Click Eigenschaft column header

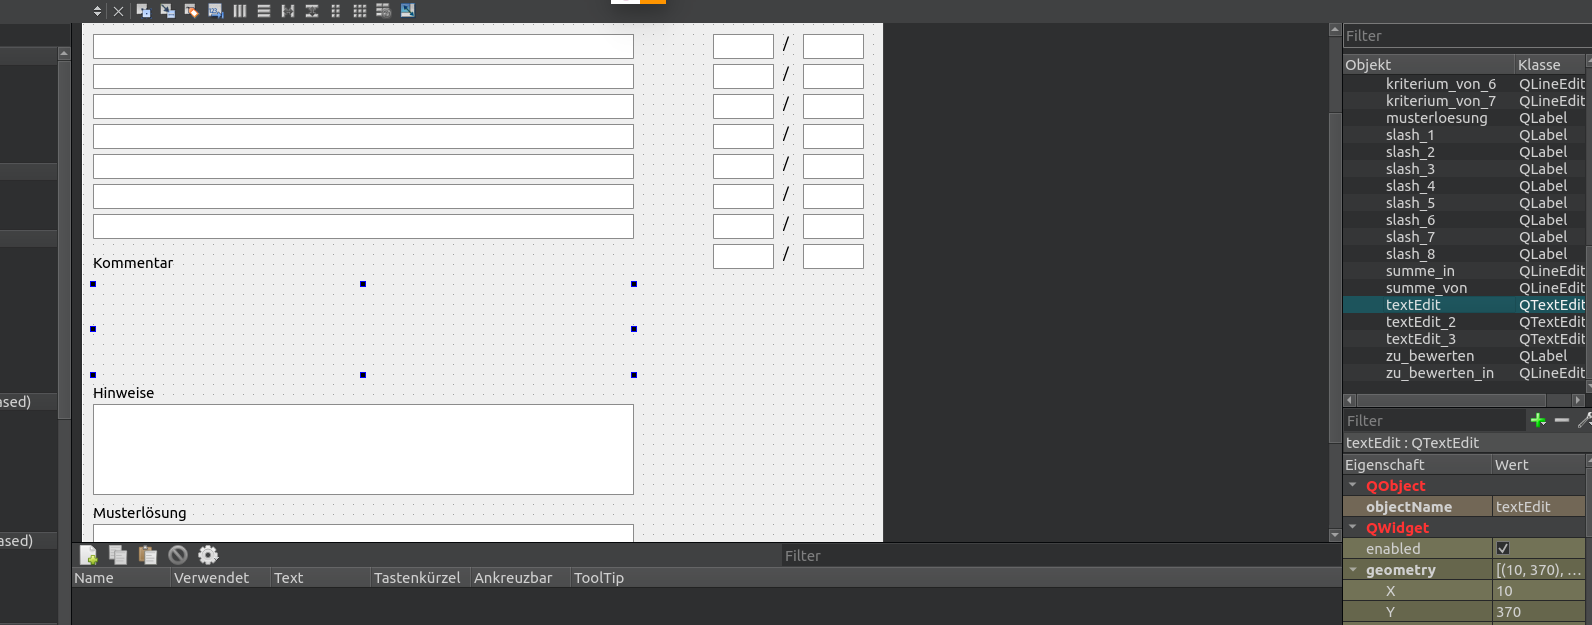pyautogui.click(x=1417, y=465)
